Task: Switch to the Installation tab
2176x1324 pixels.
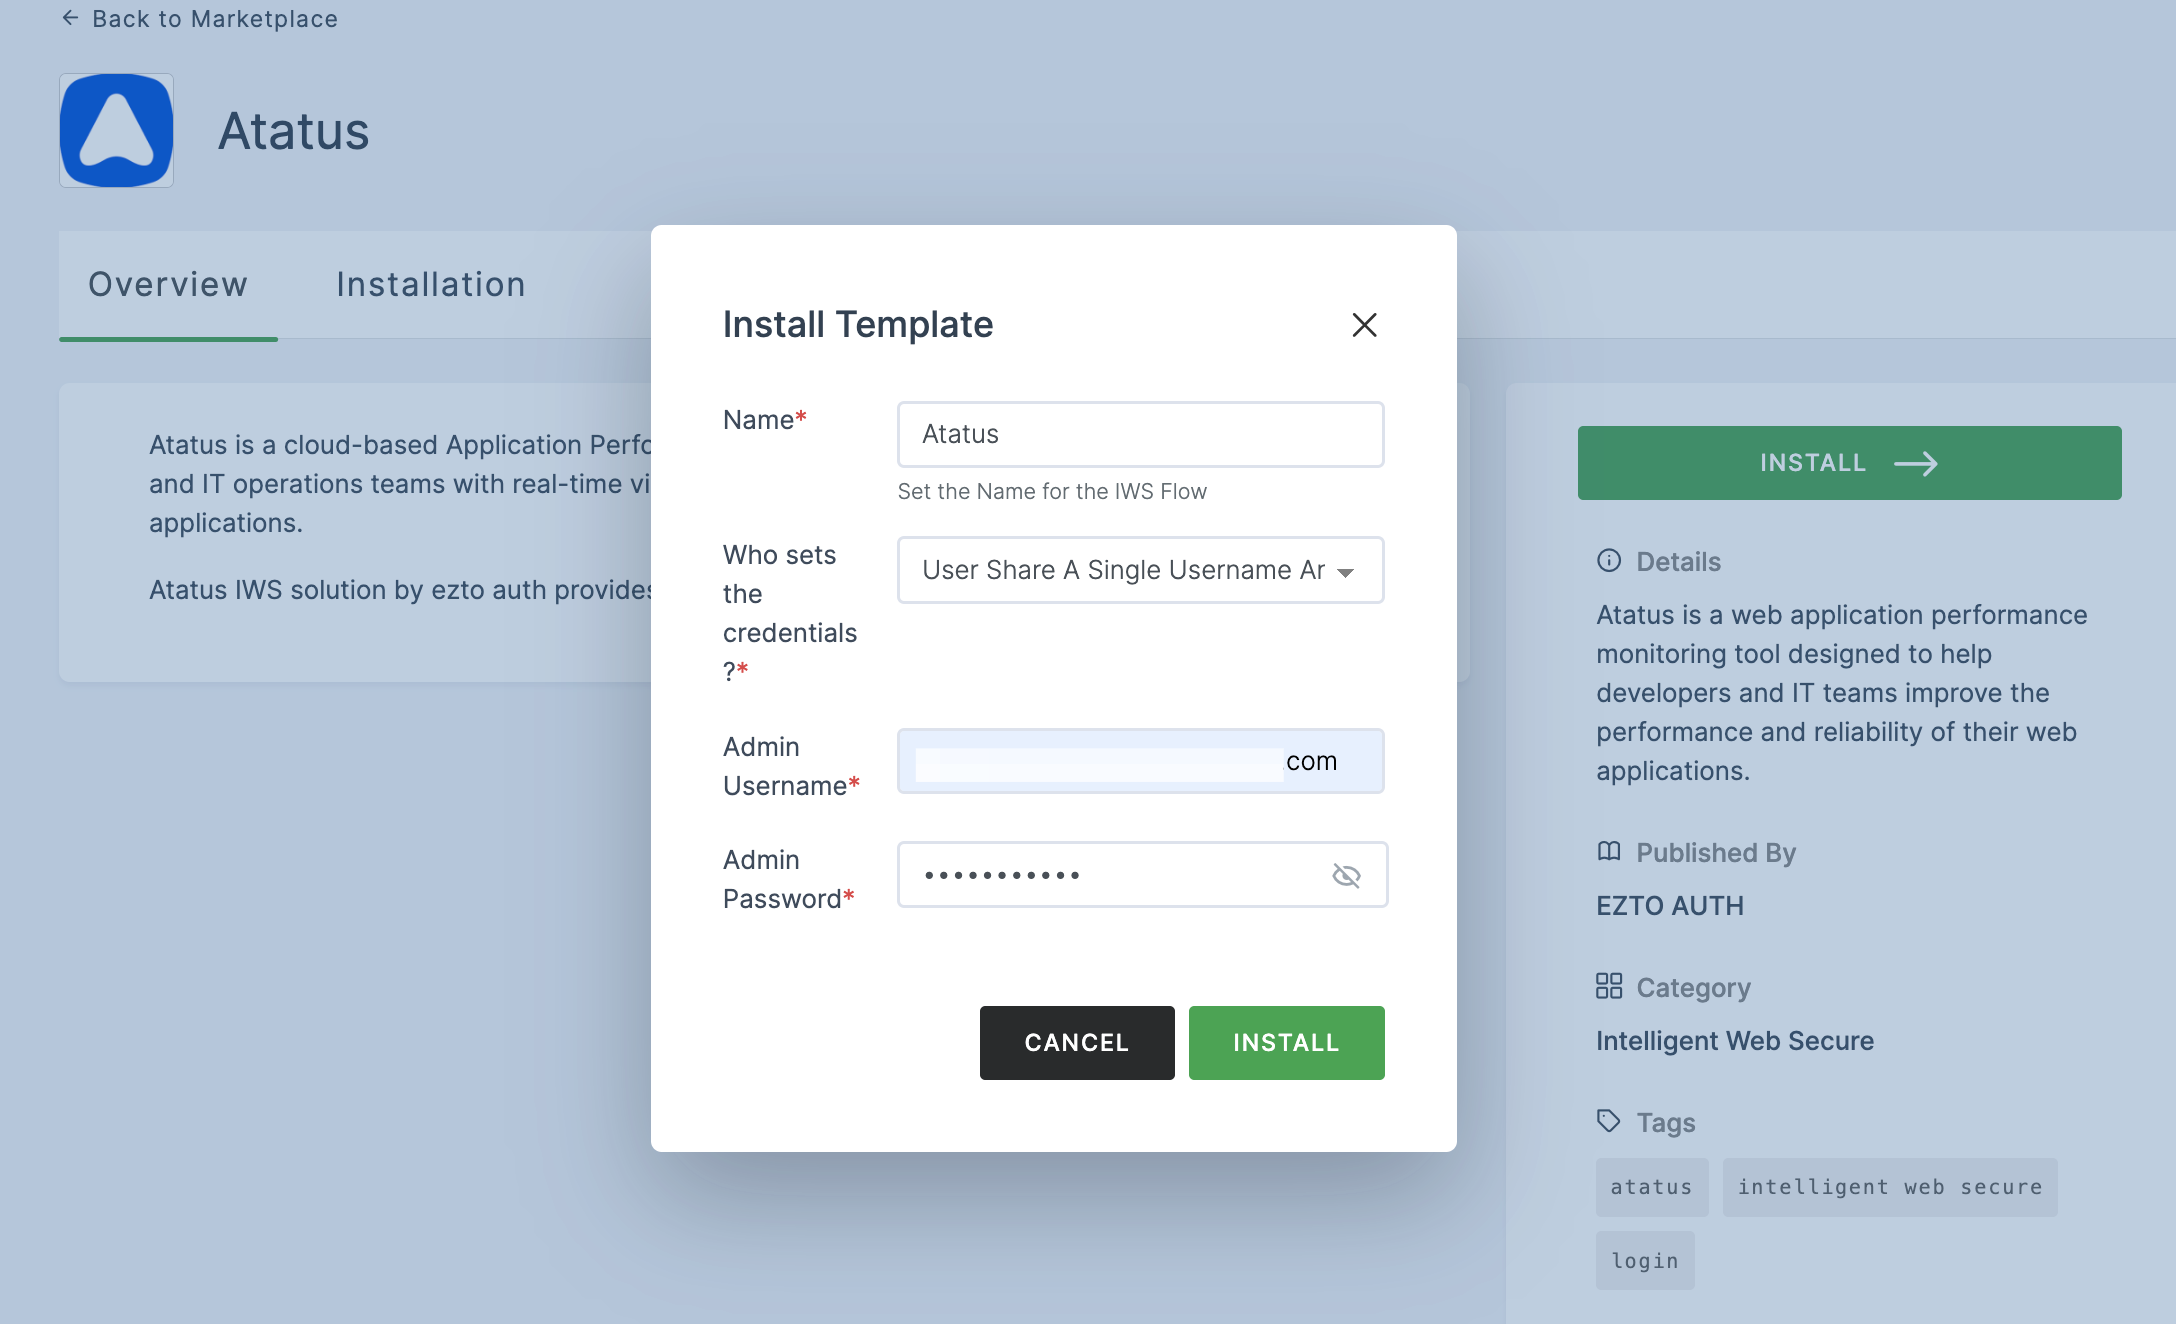Action: tap(431, 284)
